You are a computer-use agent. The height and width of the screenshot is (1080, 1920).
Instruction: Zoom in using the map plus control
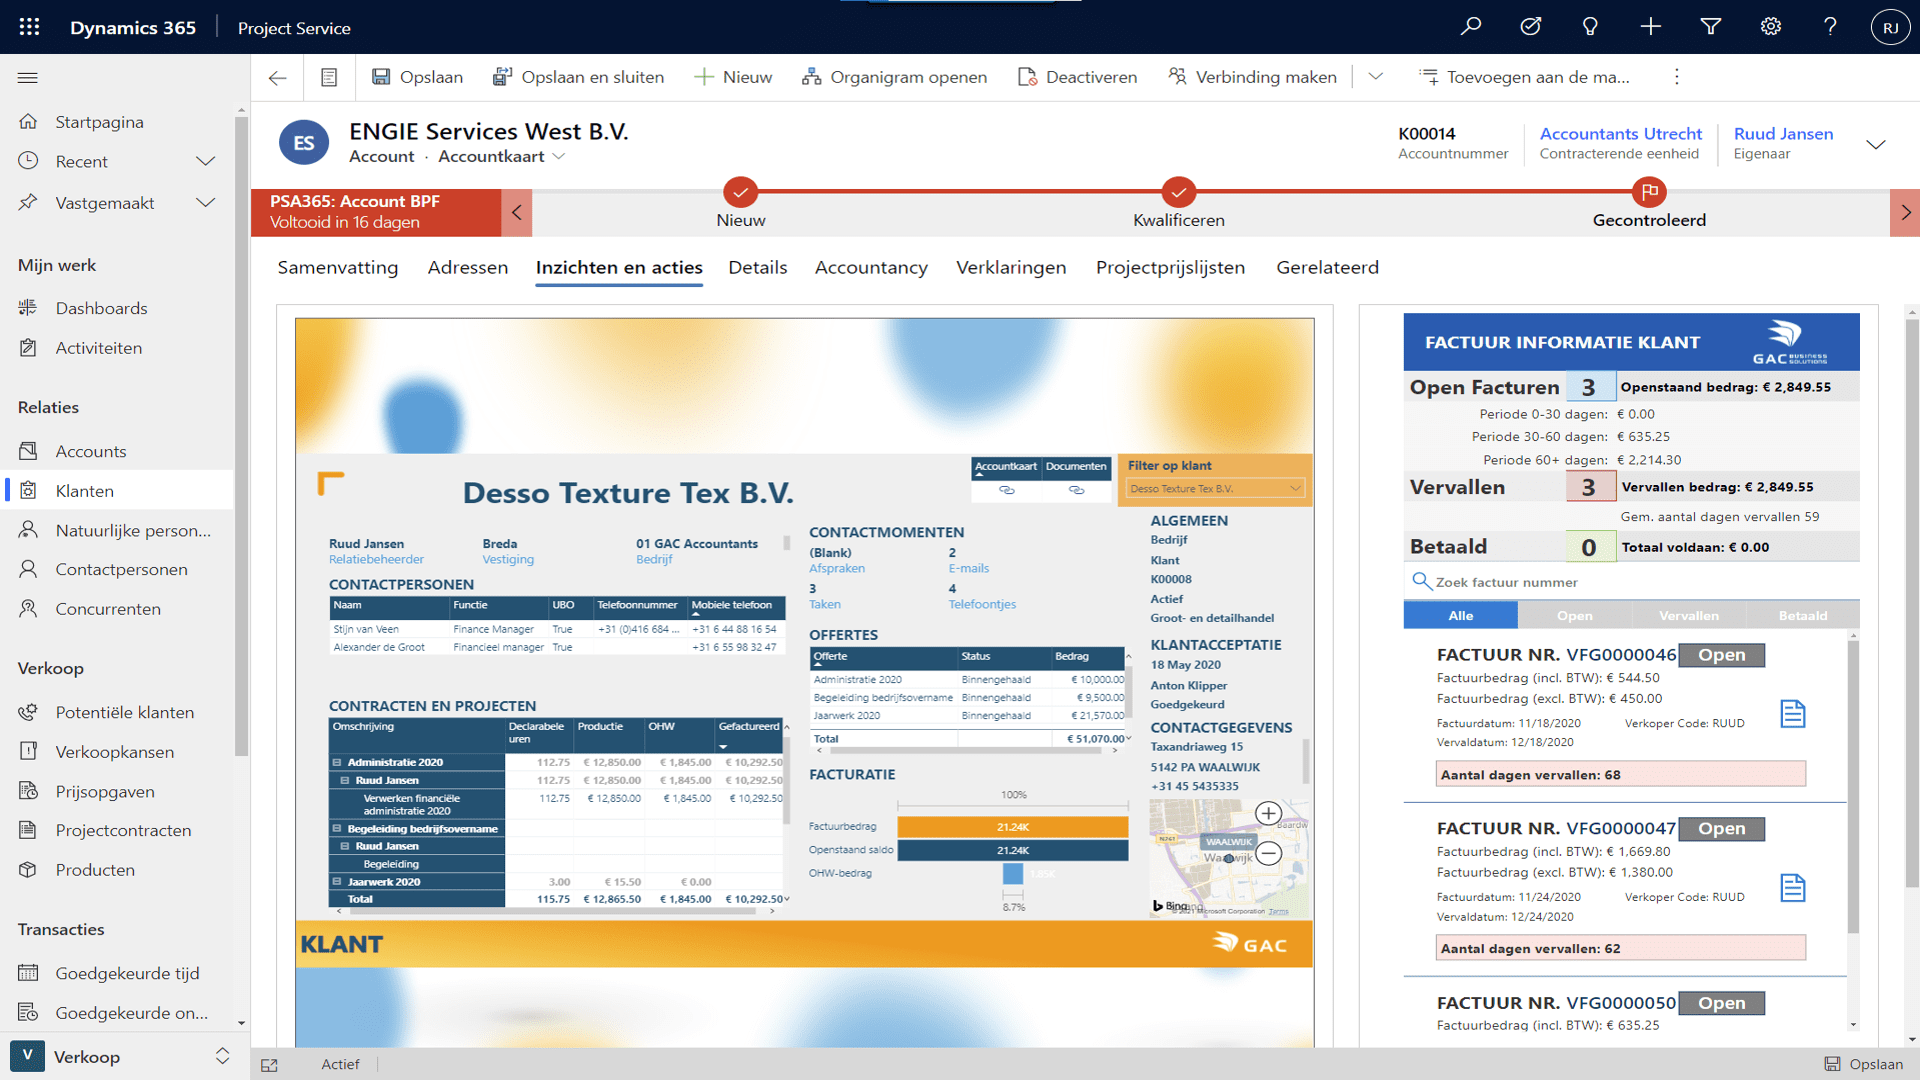click(x=1267, y=813)
